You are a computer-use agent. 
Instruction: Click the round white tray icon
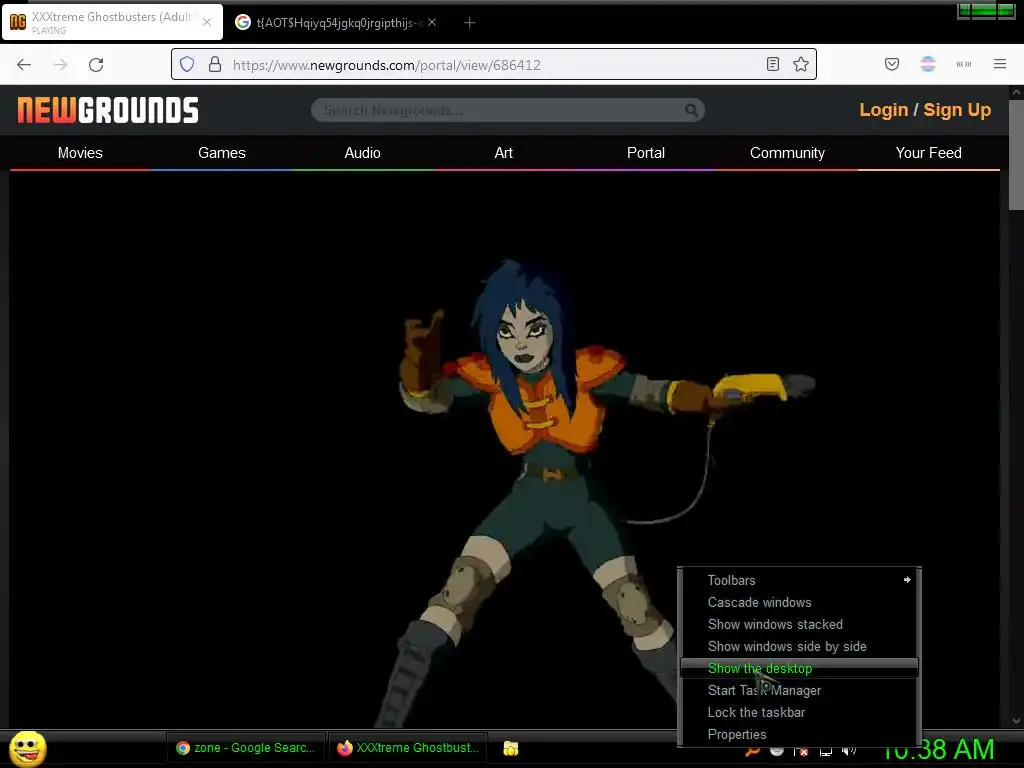(776, 751)
